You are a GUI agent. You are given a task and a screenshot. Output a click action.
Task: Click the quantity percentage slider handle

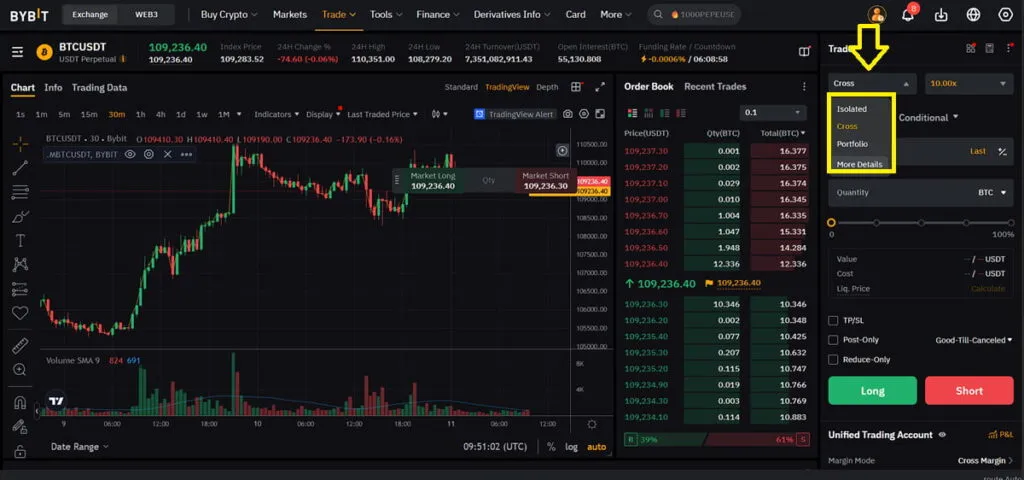(831, 223)
